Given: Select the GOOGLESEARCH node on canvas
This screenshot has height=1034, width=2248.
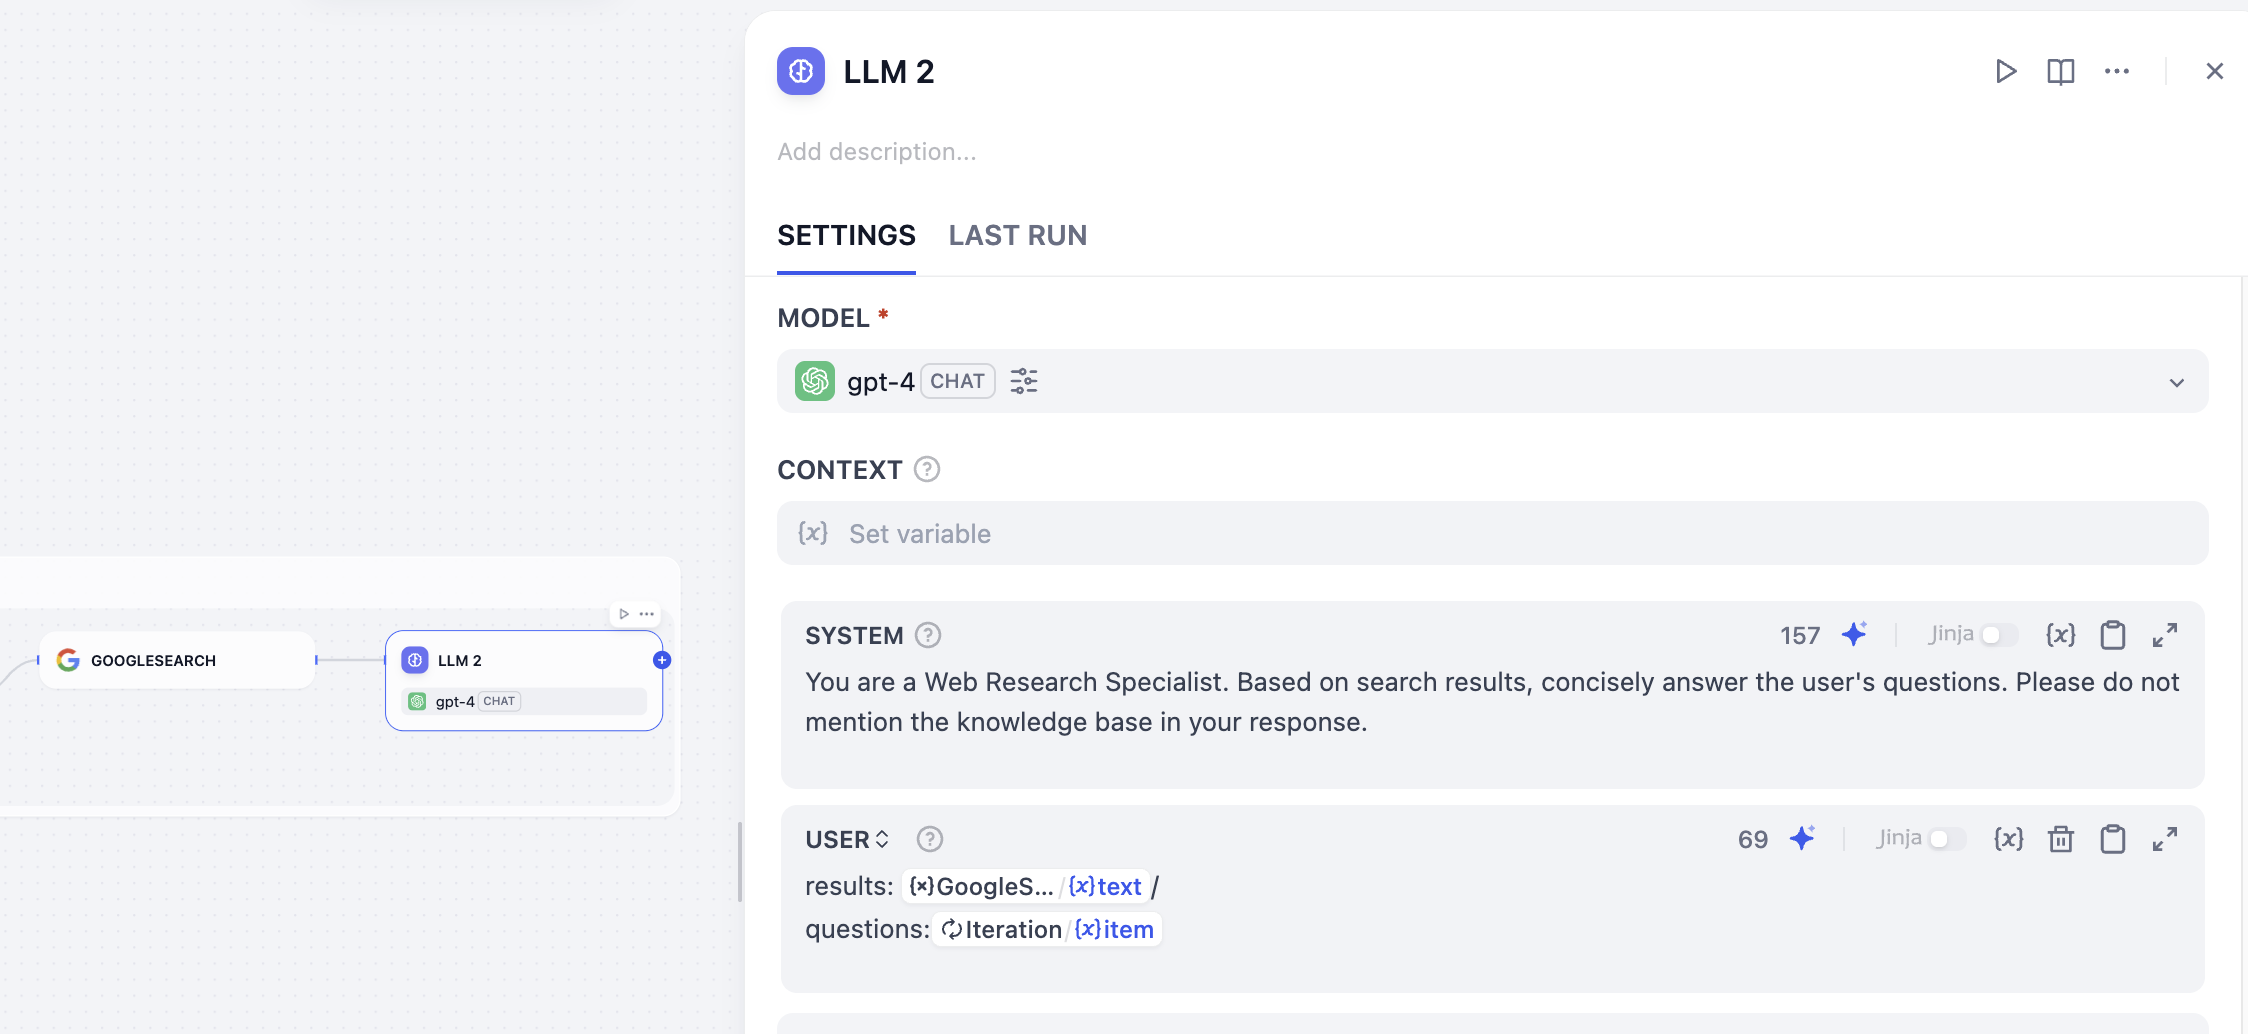Looking at the screenshot, I should 176,660.
